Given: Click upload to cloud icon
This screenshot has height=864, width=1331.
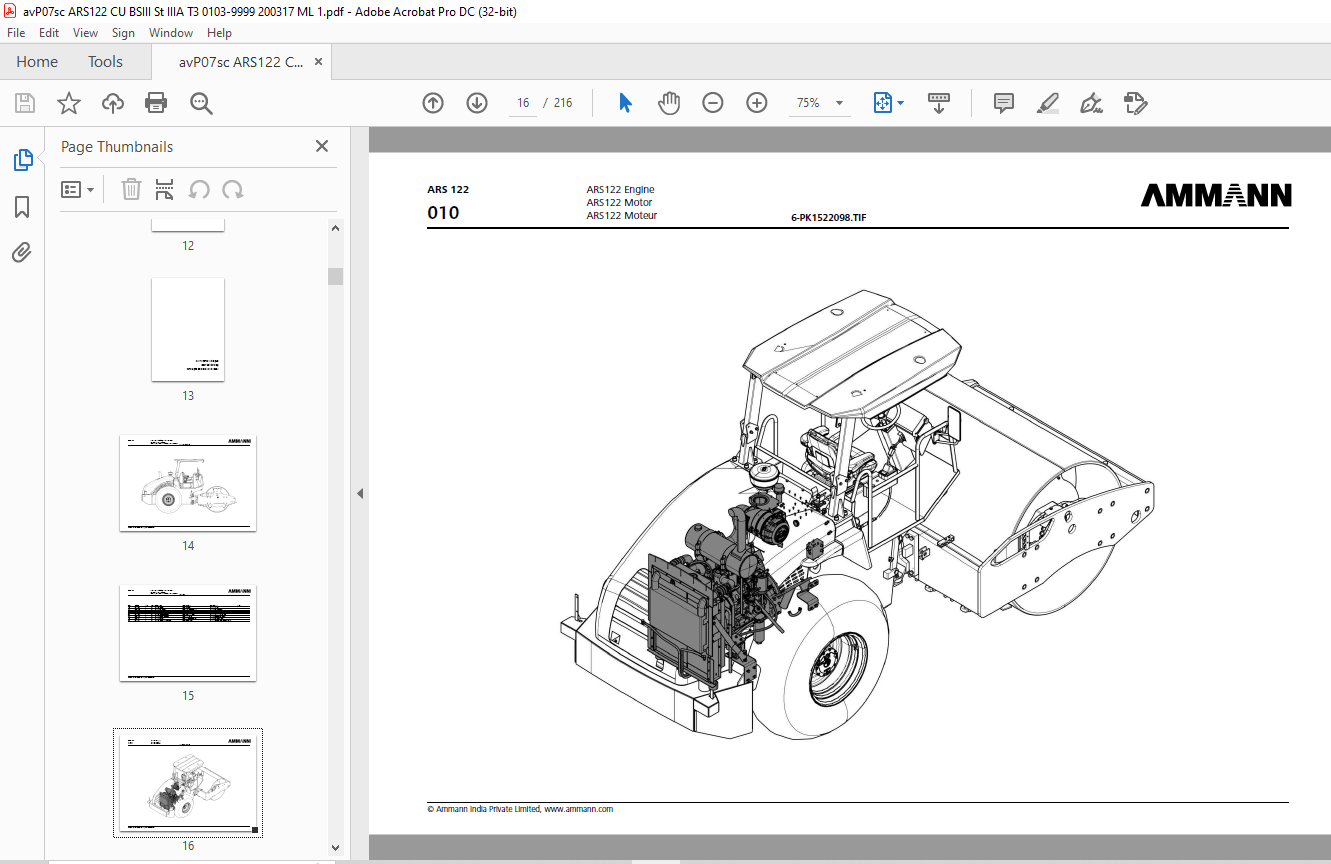Looking at the screenshot, I should coord(113,103).
